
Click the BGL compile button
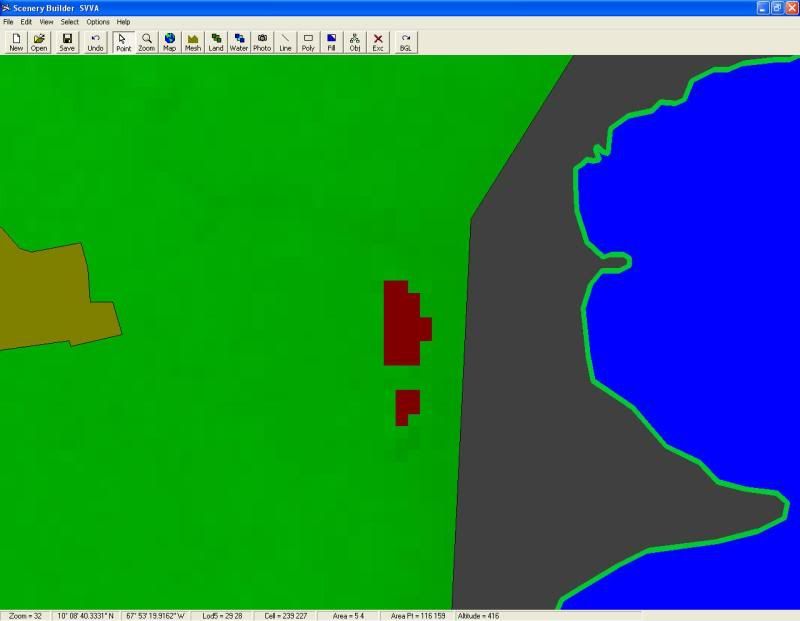pyautogui.click(x=404, y=40)
